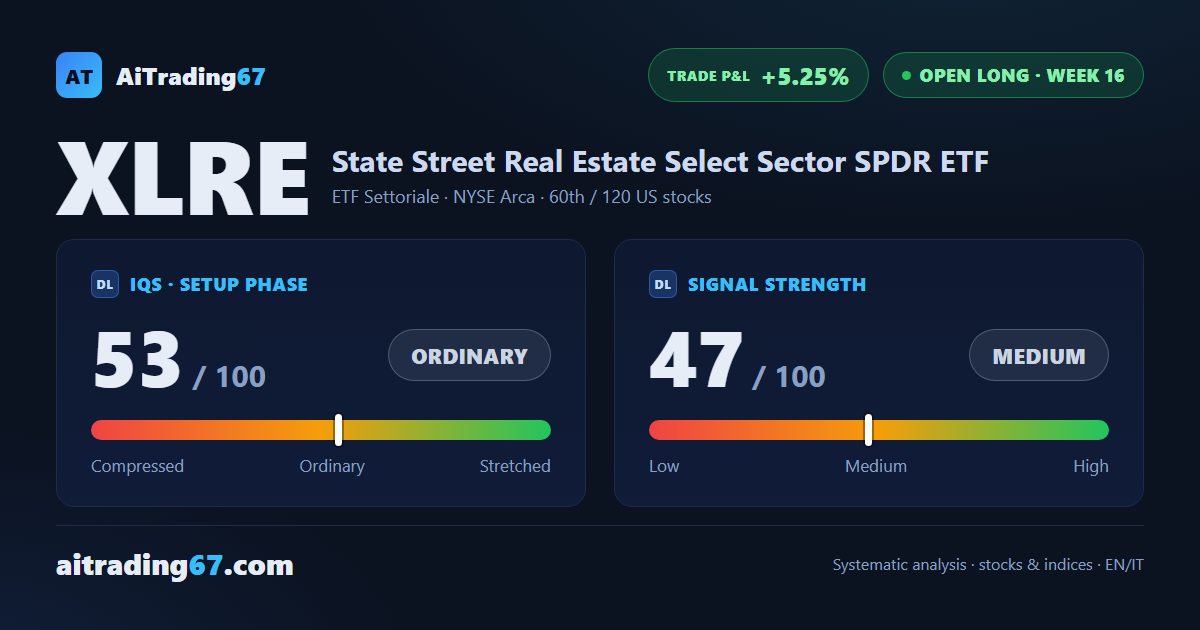Click the ETF Settoriale NYSE Arca subtitle
The image size is (1200, 630).
pos(522,197)
